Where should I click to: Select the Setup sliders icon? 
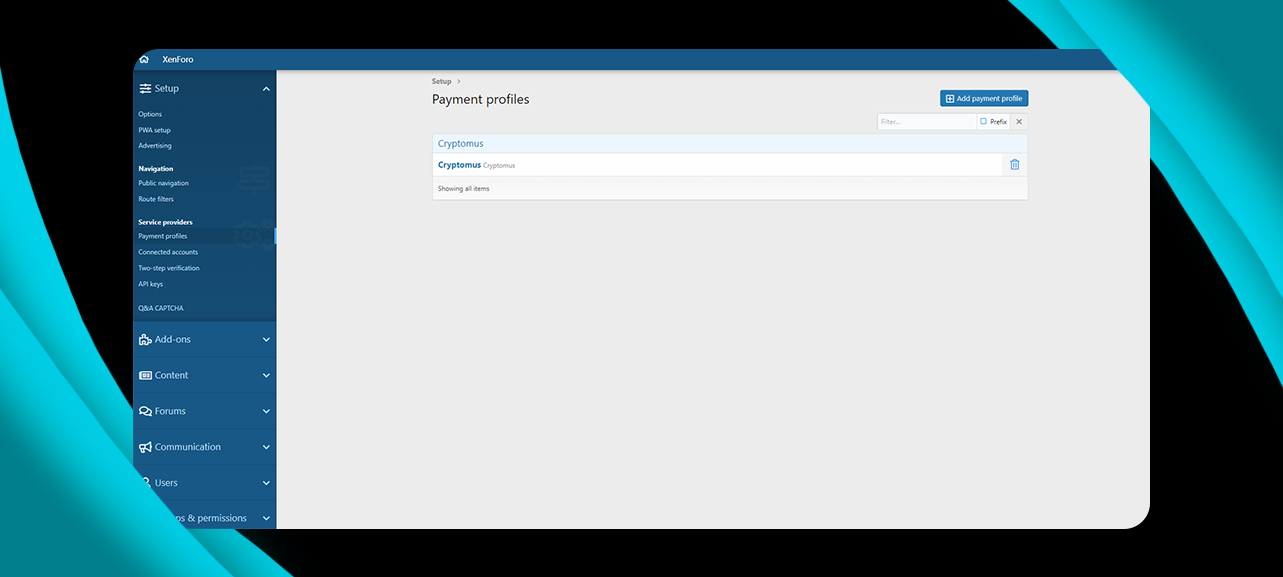145,89
